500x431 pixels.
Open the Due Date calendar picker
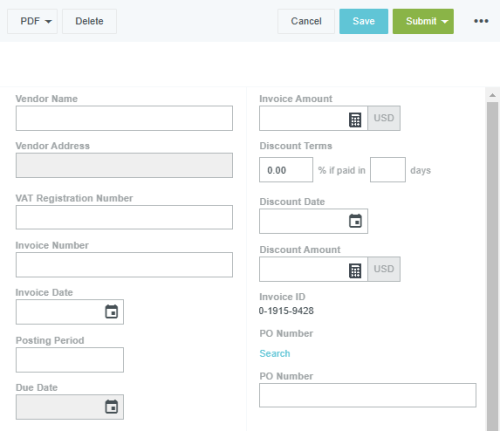coord(111,407)
